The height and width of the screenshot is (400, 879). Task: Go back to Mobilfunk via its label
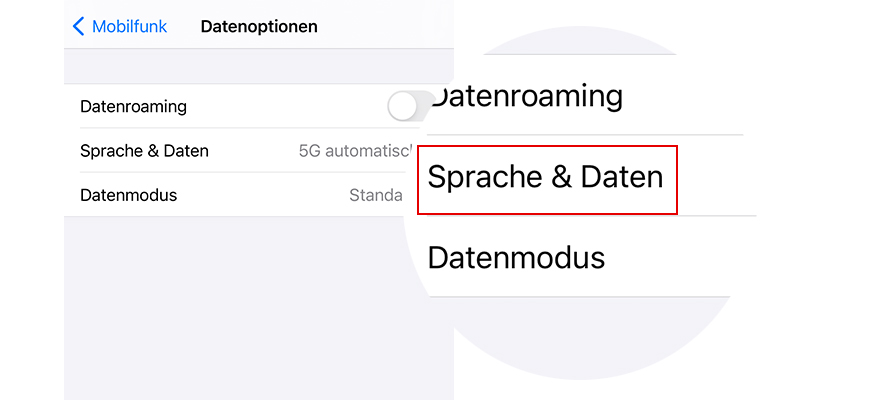pyautogui.click(x=129, y=27)
